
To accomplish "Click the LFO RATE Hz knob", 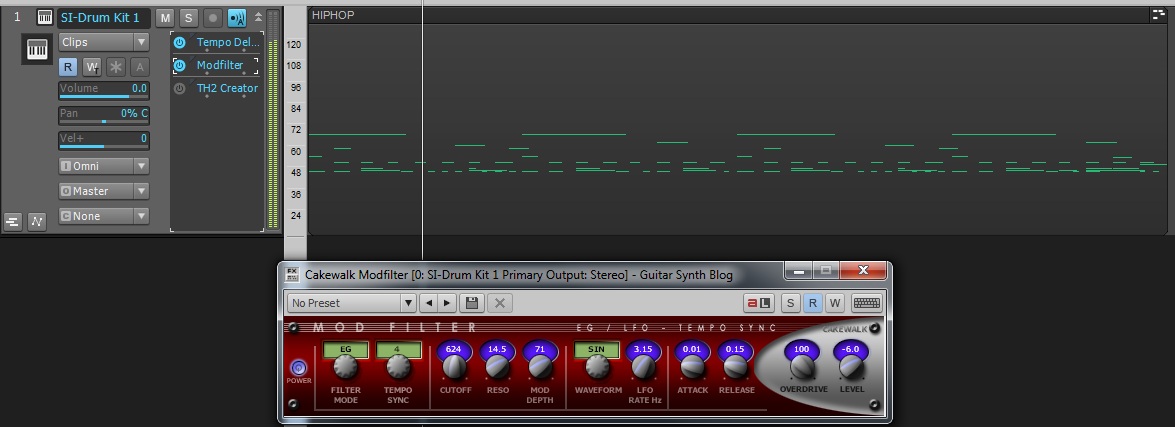I will pyautogui.click(x=643, y=367).
